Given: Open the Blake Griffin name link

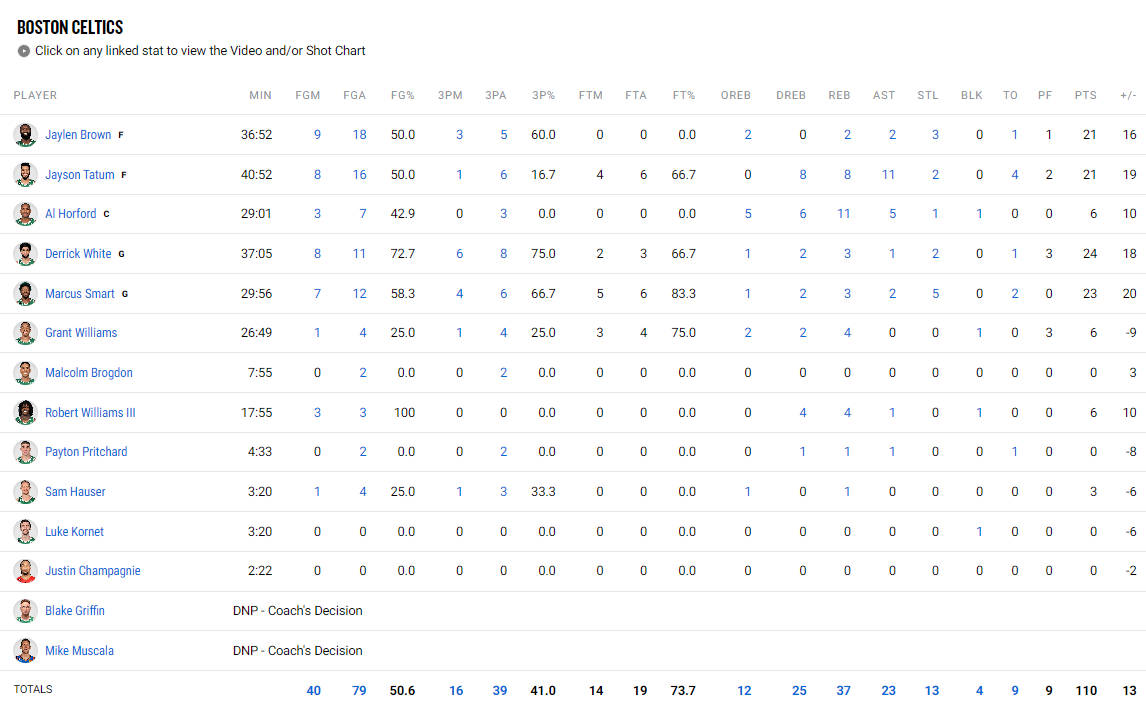Looking at the screenshot, I should pyautogui.click(x=75, y=610).
